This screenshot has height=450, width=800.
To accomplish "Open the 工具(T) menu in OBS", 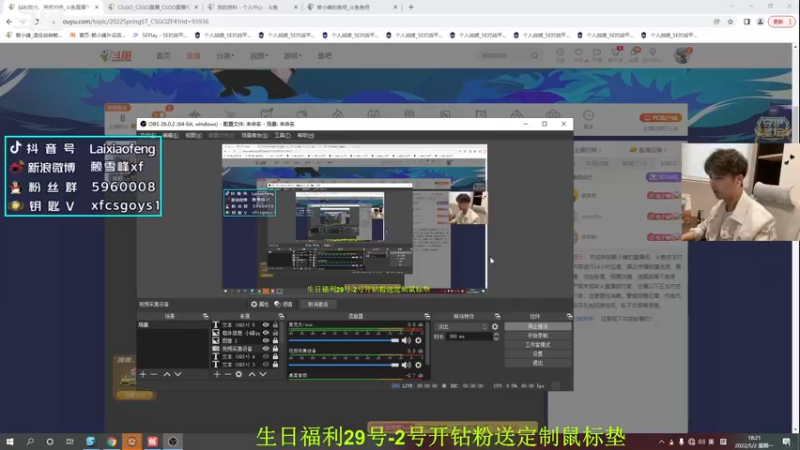I will [282, 135].
